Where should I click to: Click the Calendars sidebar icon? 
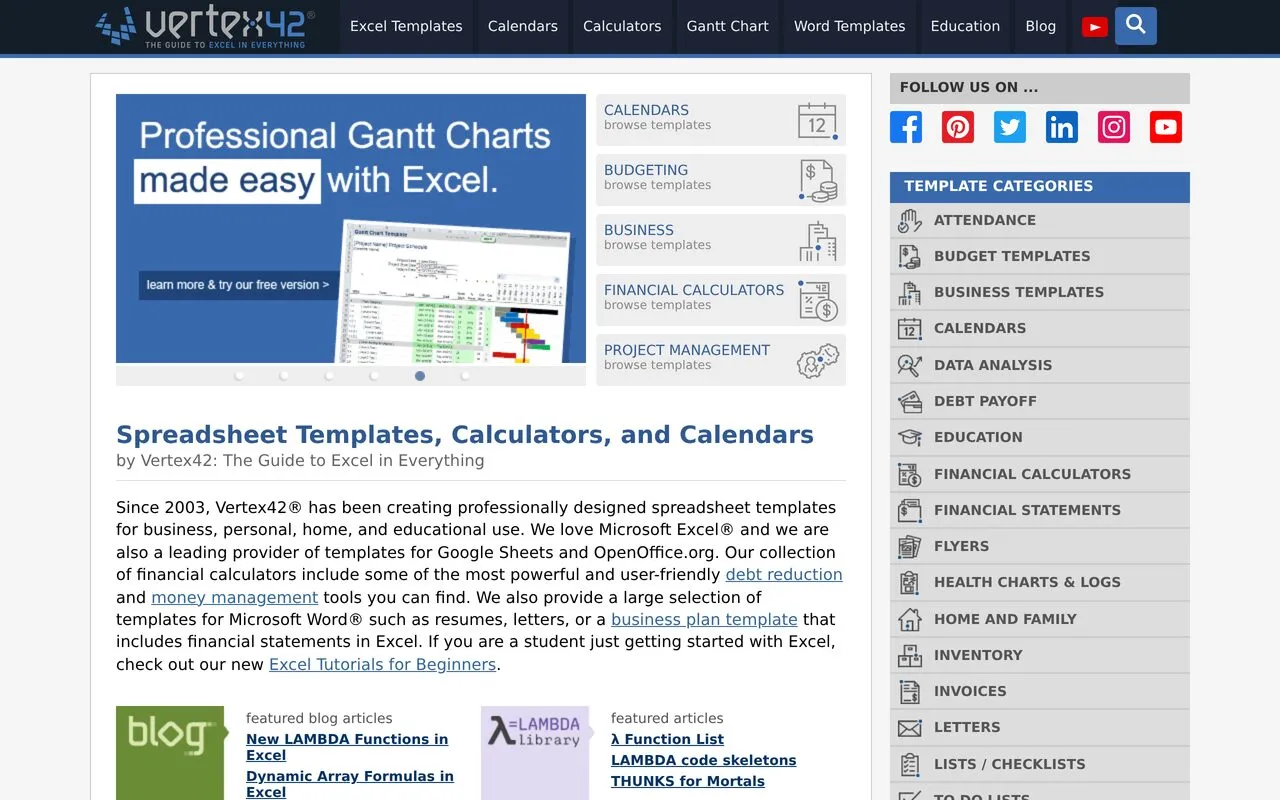coord(910,329)
